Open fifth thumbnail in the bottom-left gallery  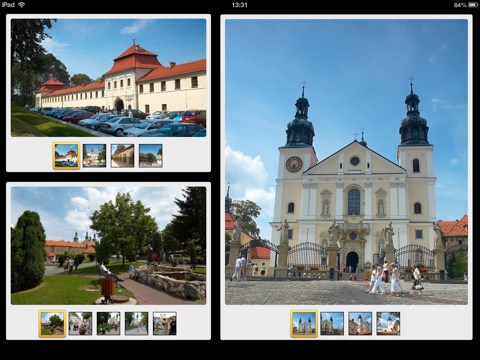click(x=165, y=324)
